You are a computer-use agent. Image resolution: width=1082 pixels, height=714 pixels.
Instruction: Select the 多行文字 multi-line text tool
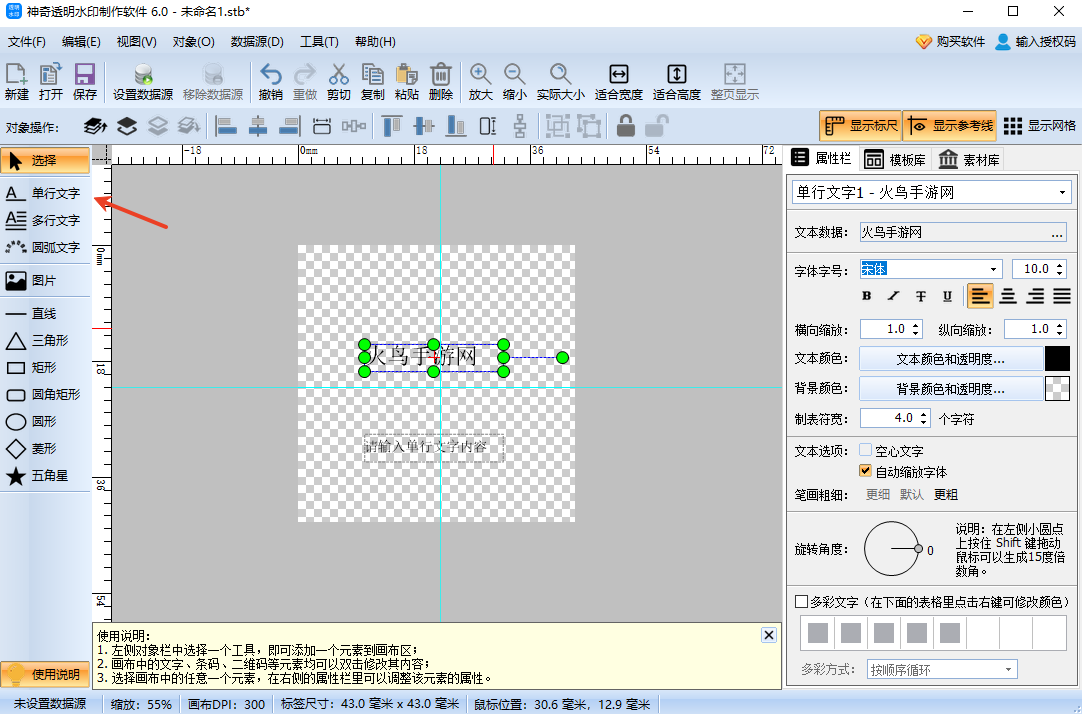coord(45,220)
